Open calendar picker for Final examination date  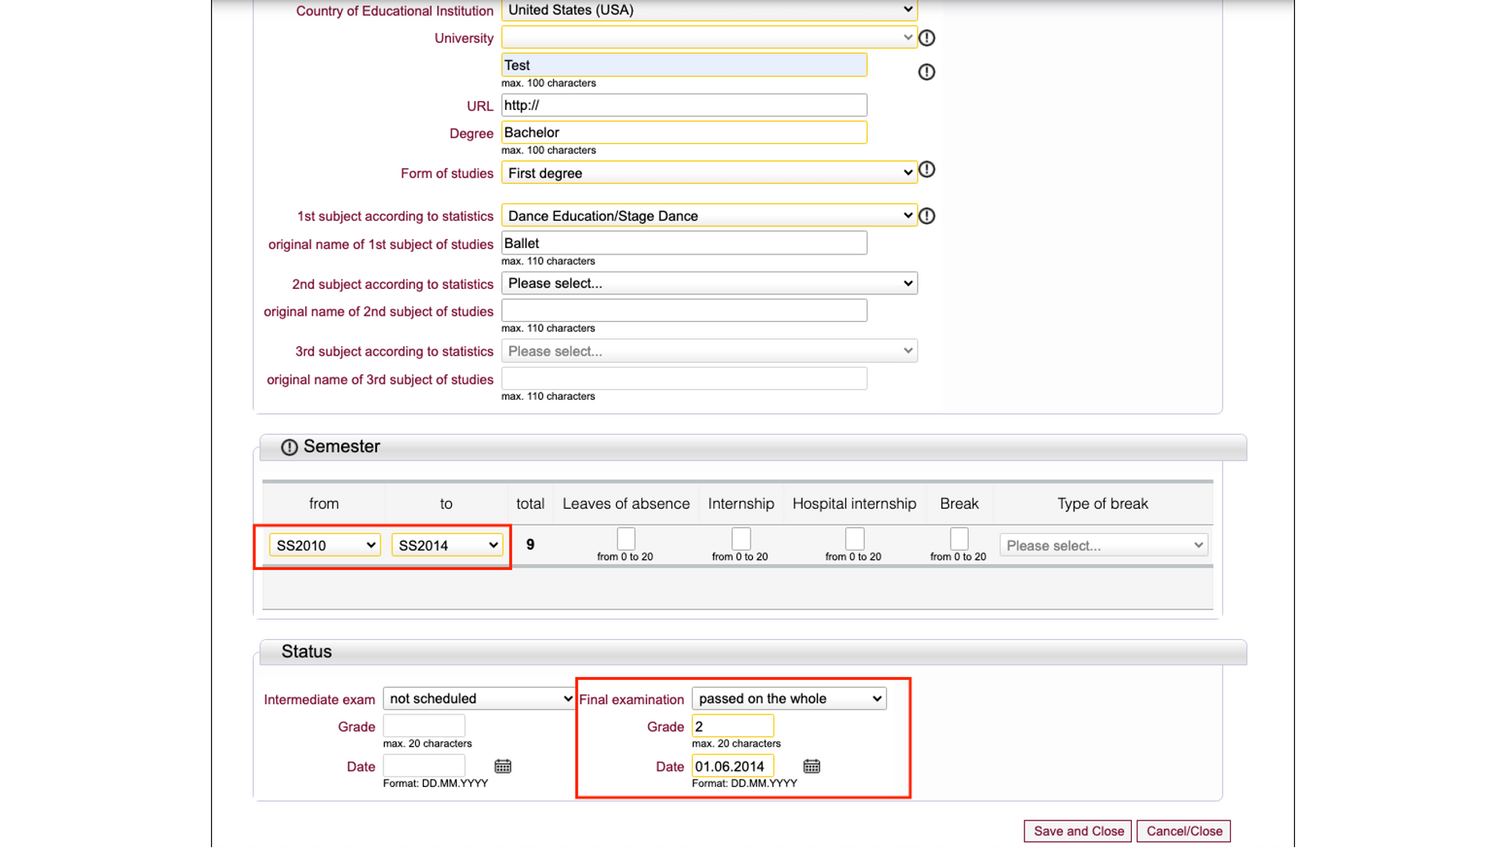812,766
